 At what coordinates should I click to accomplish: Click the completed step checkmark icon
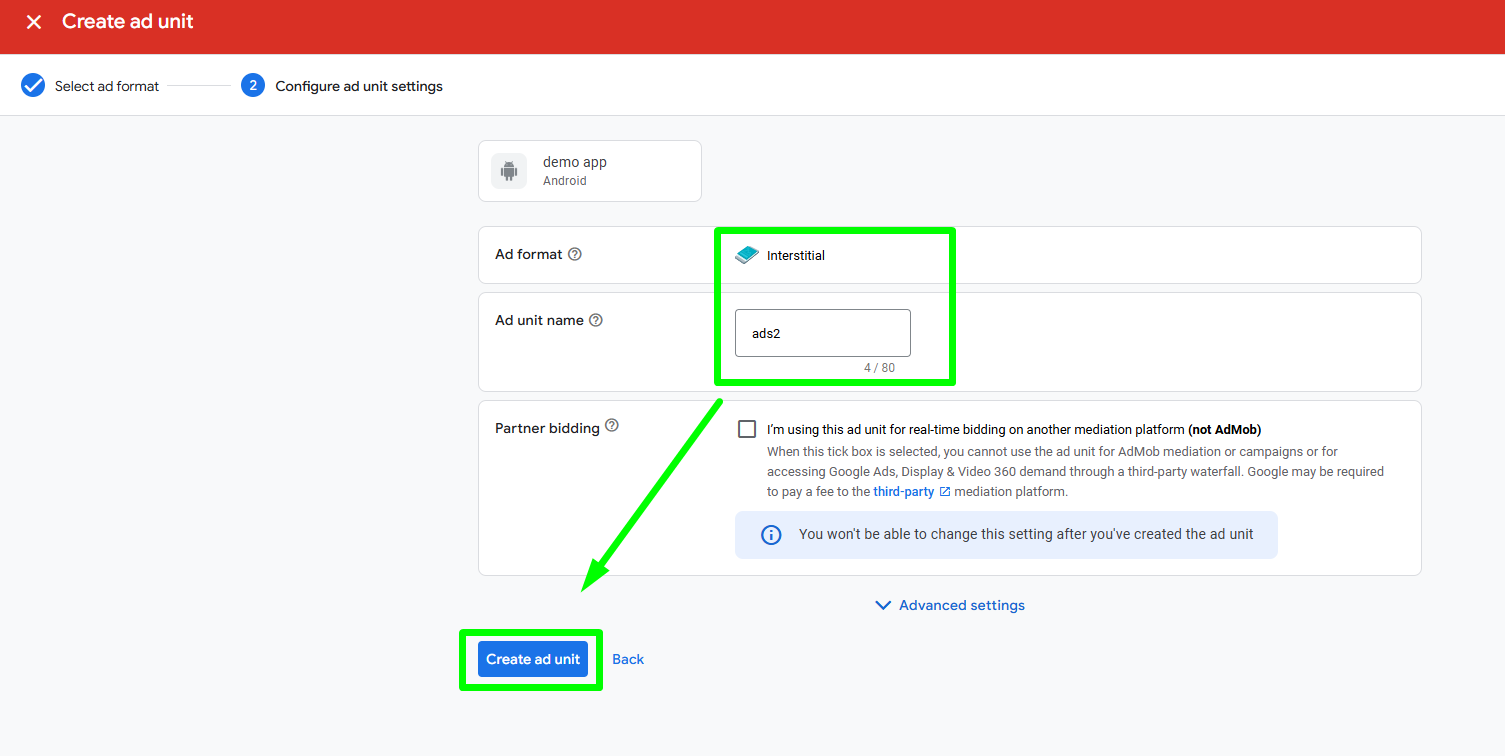click(33, 85)
